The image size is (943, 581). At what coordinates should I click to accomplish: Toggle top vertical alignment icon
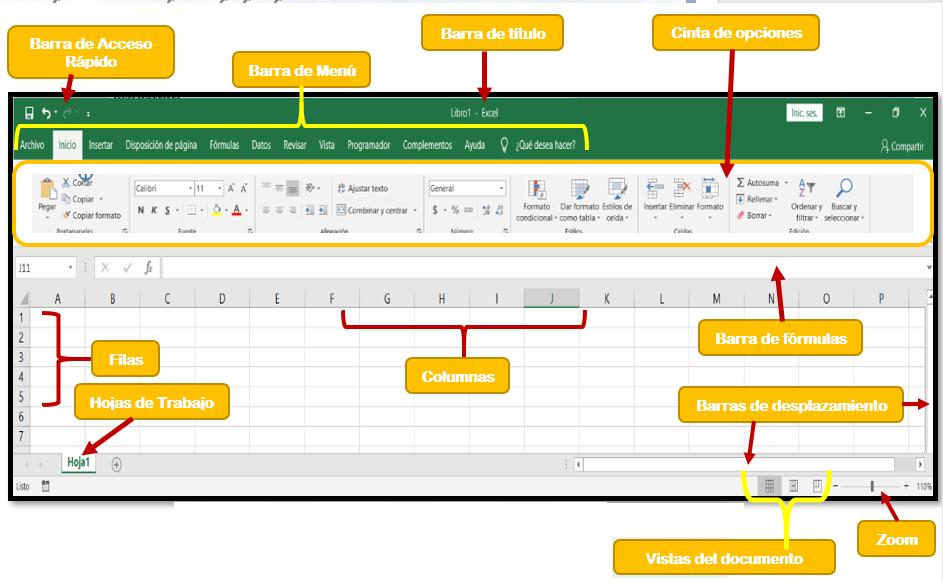[266, 187]
